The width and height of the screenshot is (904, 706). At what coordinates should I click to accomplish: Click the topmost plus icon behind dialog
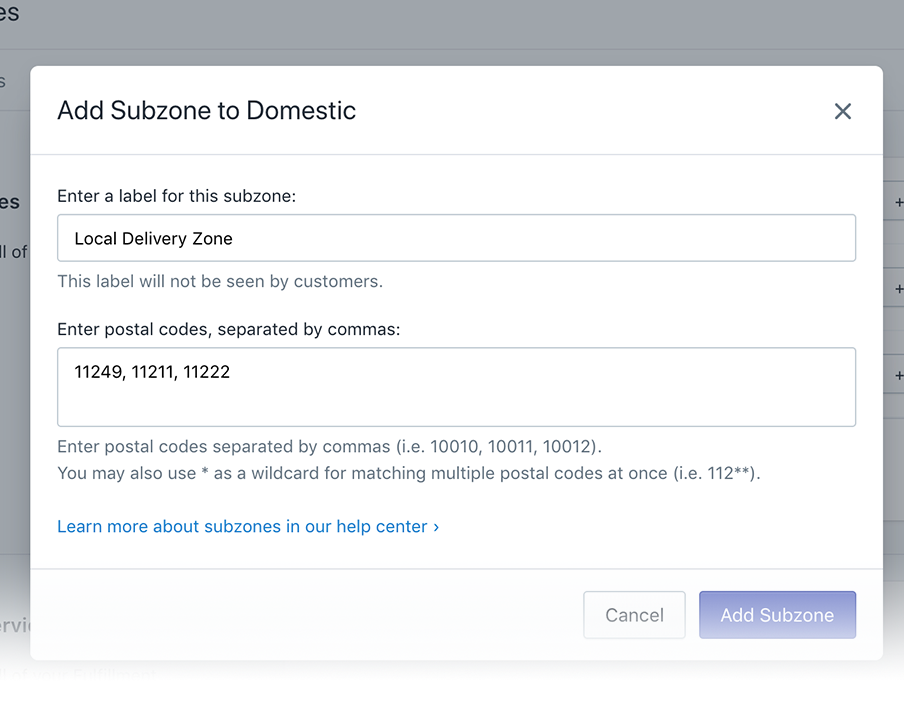click(x=898, y=202)
